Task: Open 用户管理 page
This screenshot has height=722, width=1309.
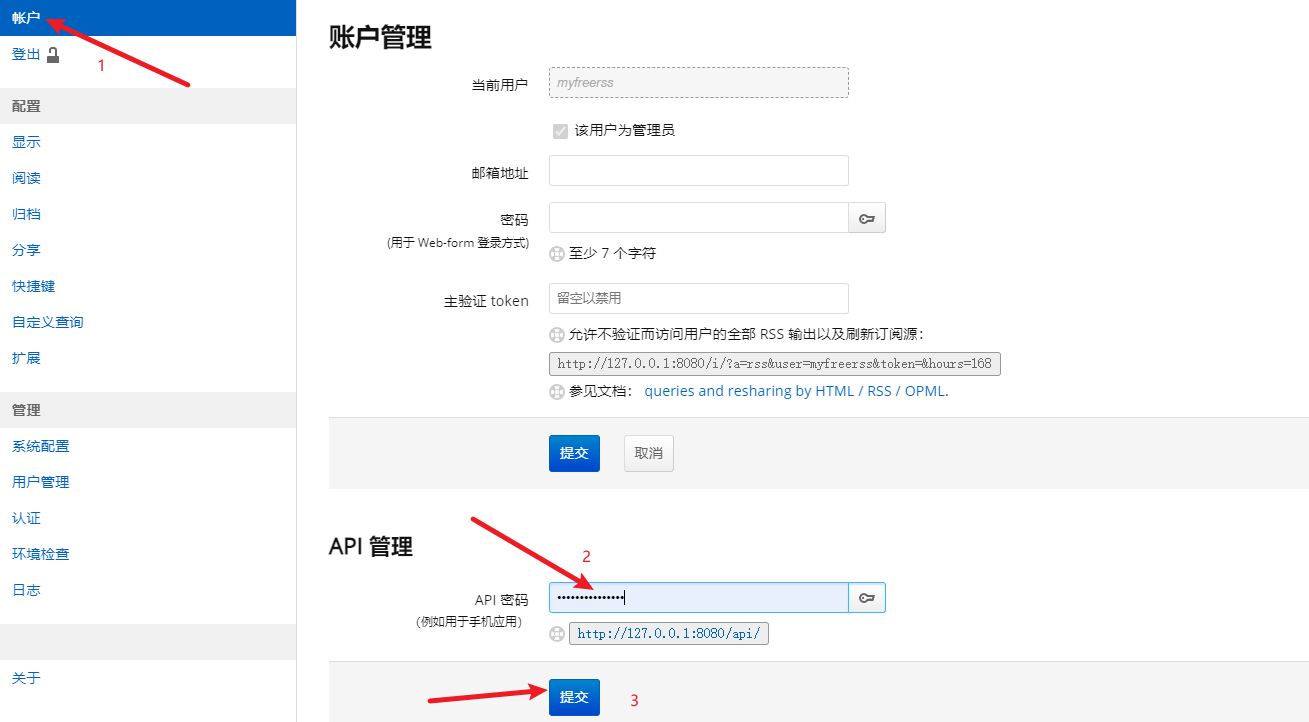Action: pyautogui.click(x=41, y=482)
